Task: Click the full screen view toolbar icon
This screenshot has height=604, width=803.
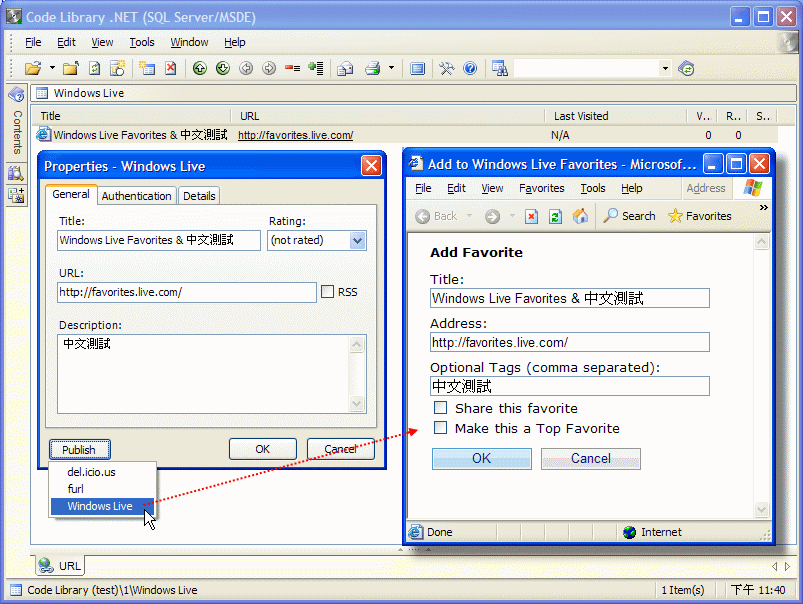Action: tap(418, 68)
